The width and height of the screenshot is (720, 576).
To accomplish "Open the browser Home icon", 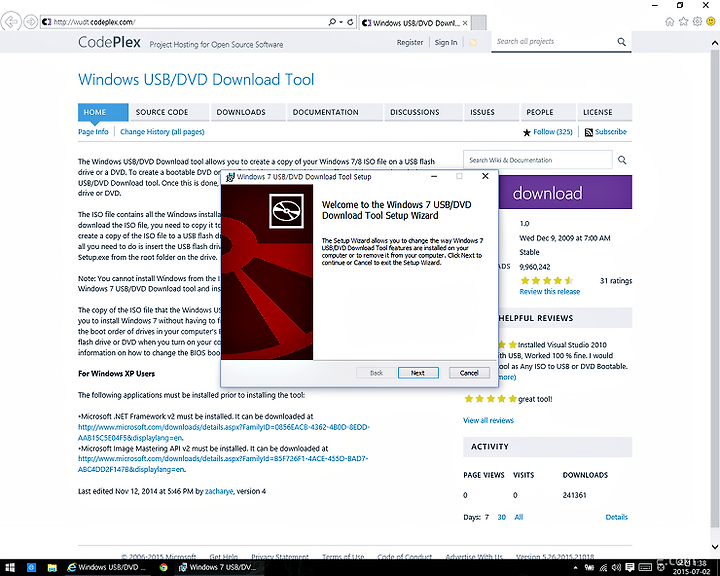I will coord(669,21).
